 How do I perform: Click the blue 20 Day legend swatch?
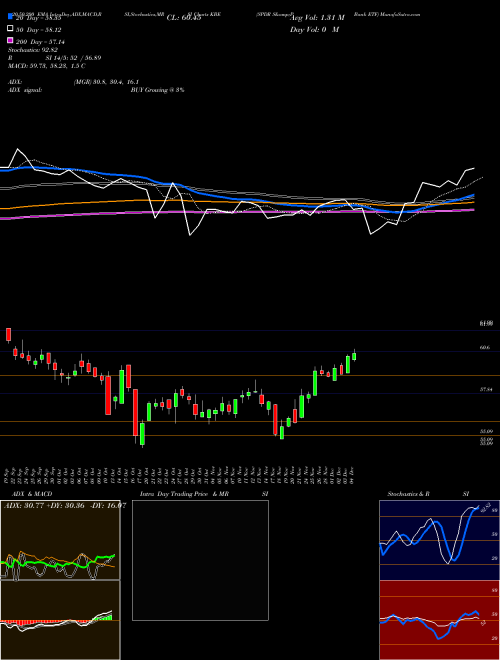[x=10, y=17]
